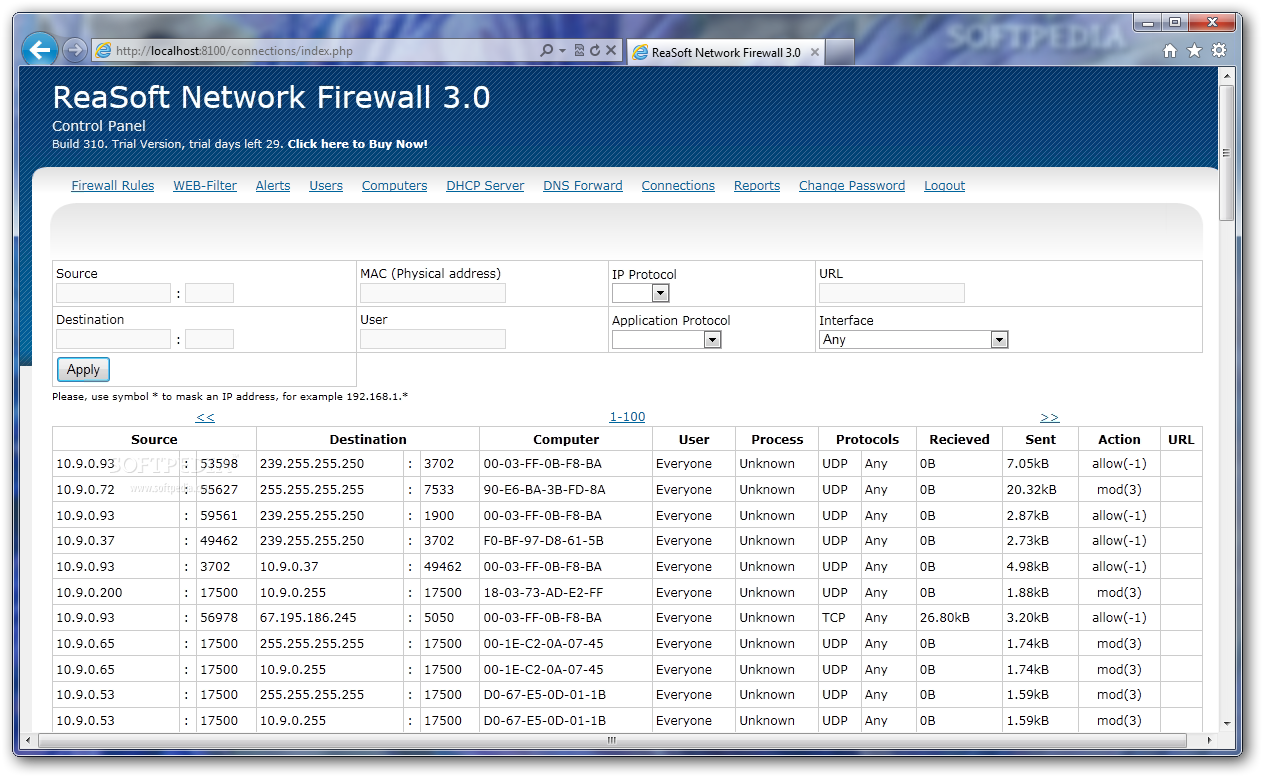Screen dimensions: 1263x777
Task: Click the MAC (Physical address) field
Action: tap(433, 293)
